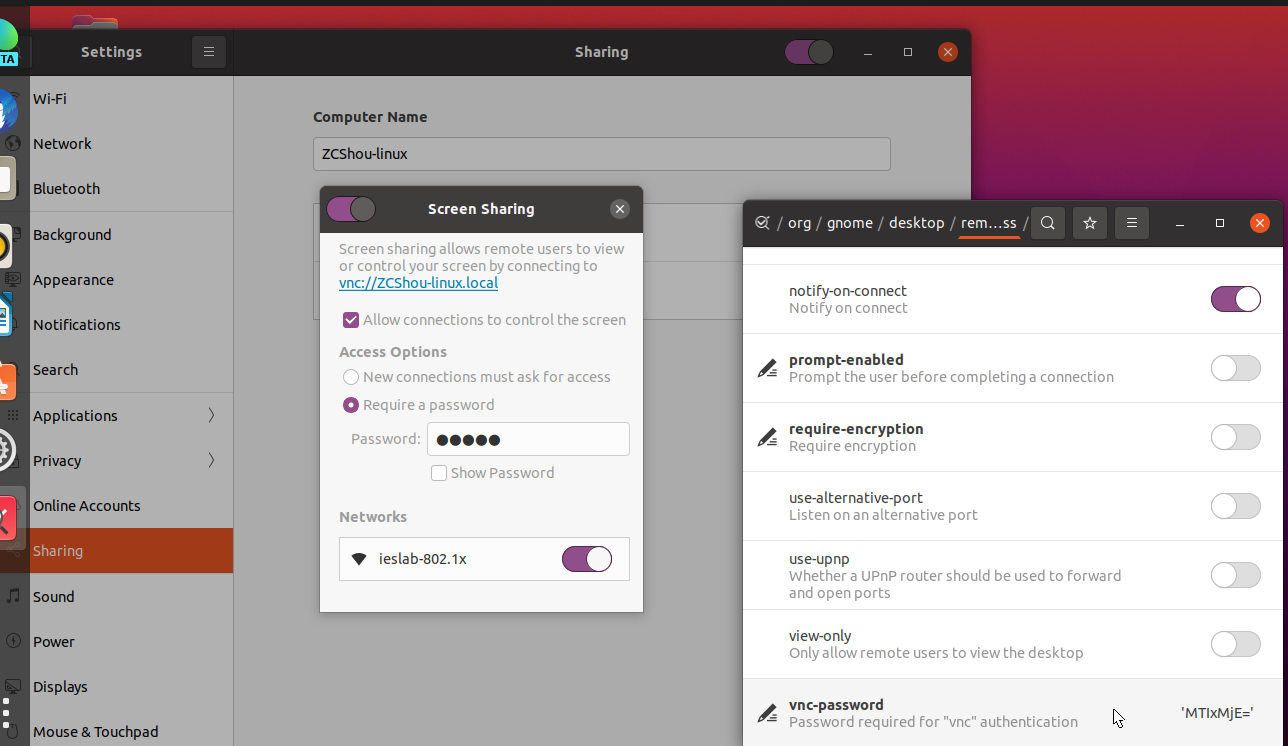
Task: Open Online Accounts panel
Action: [x=117, y=506]
